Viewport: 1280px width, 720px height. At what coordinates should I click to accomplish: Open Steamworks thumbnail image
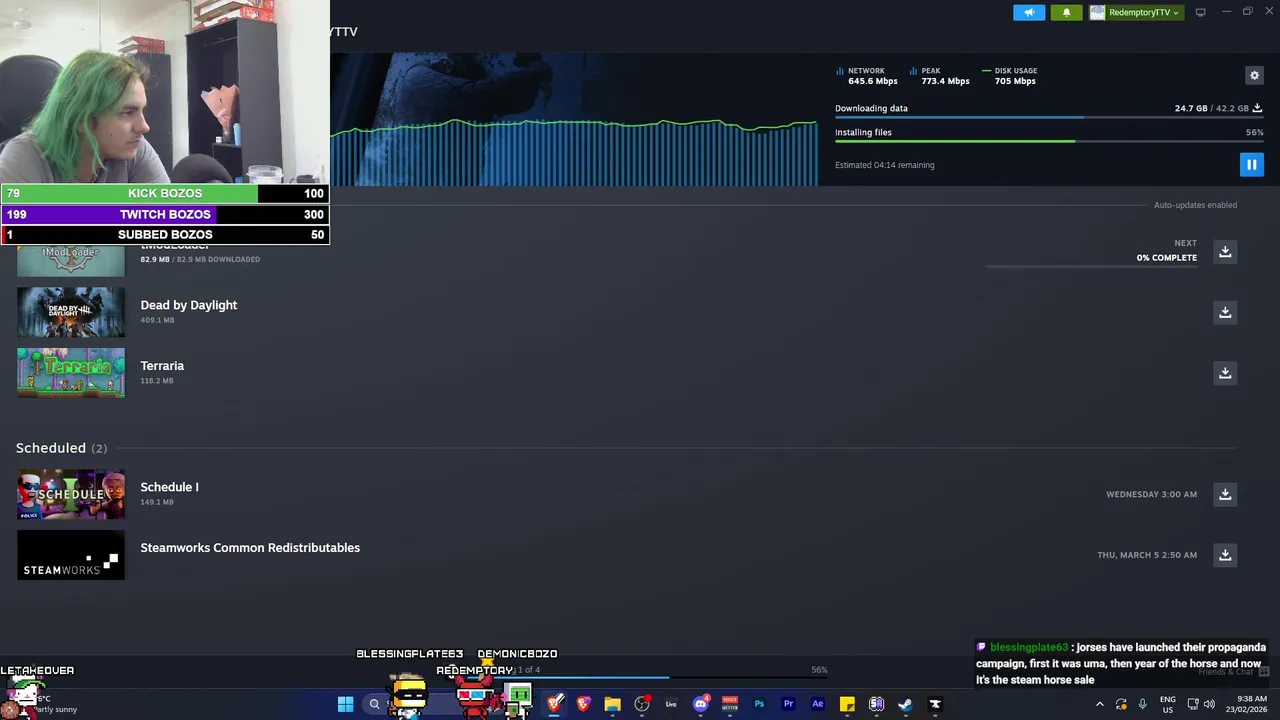click(71, 555)
